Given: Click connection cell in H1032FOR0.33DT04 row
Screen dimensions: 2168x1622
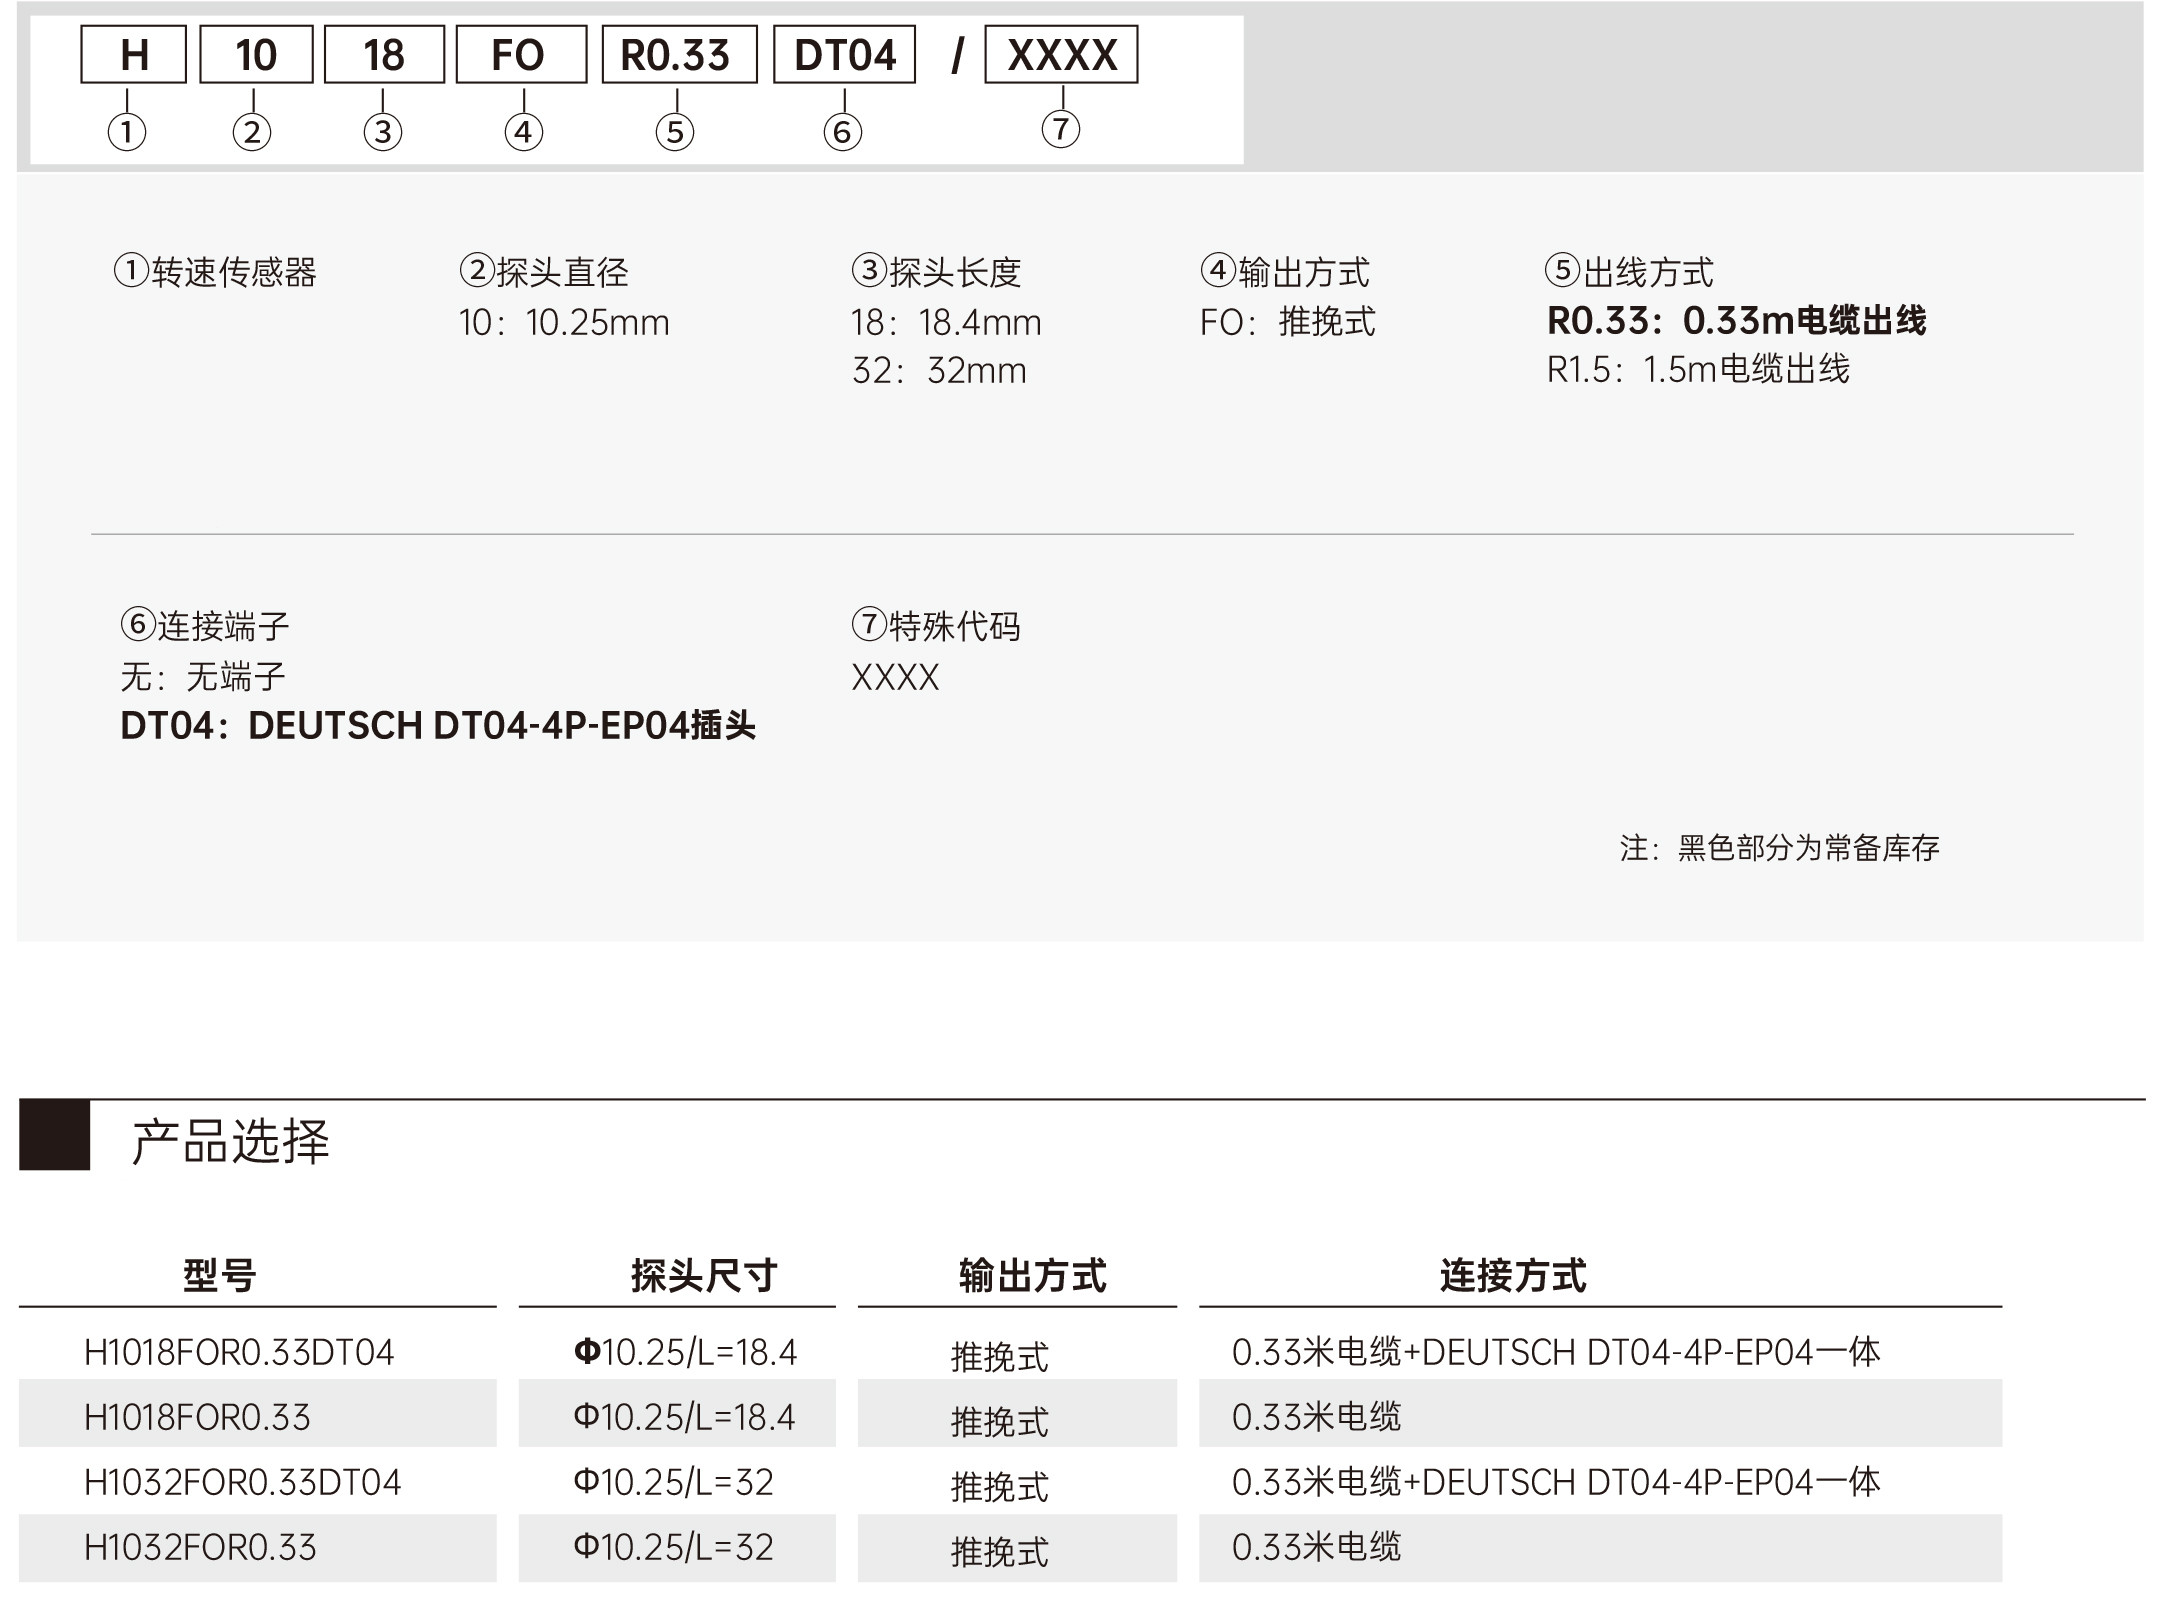Looking at the screenshot, I should 1556,1482.
